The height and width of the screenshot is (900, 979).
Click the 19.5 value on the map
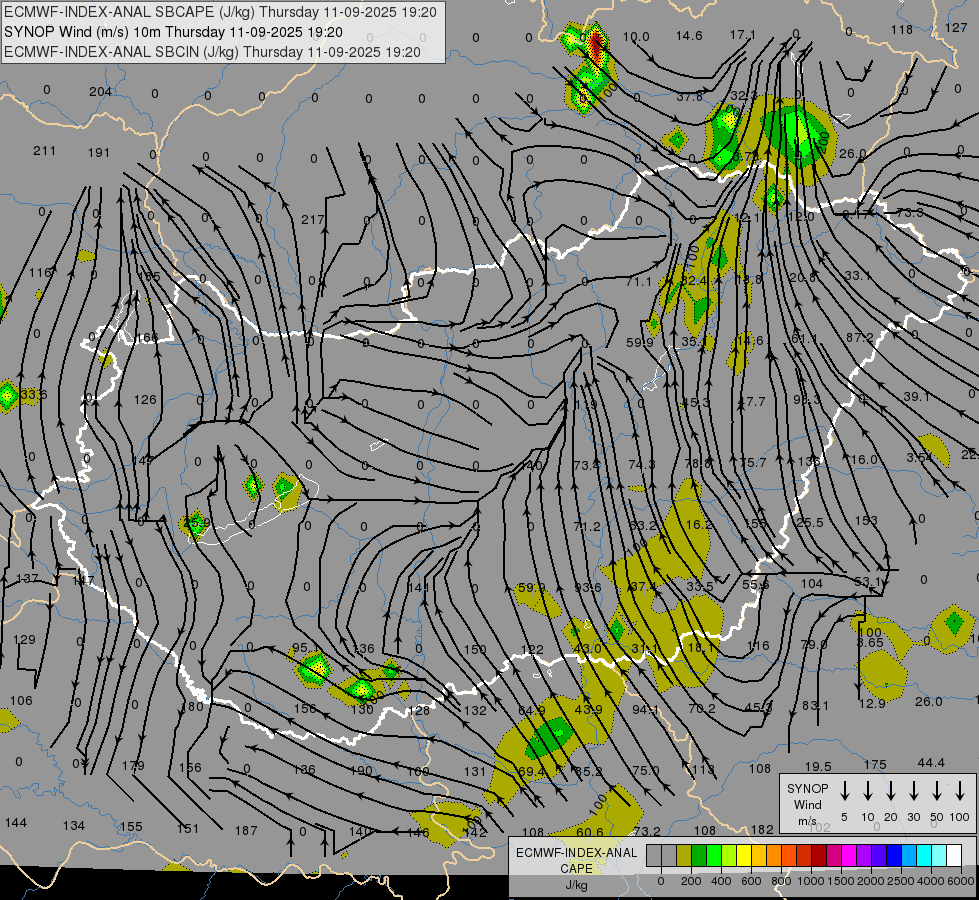click(818, 766)
